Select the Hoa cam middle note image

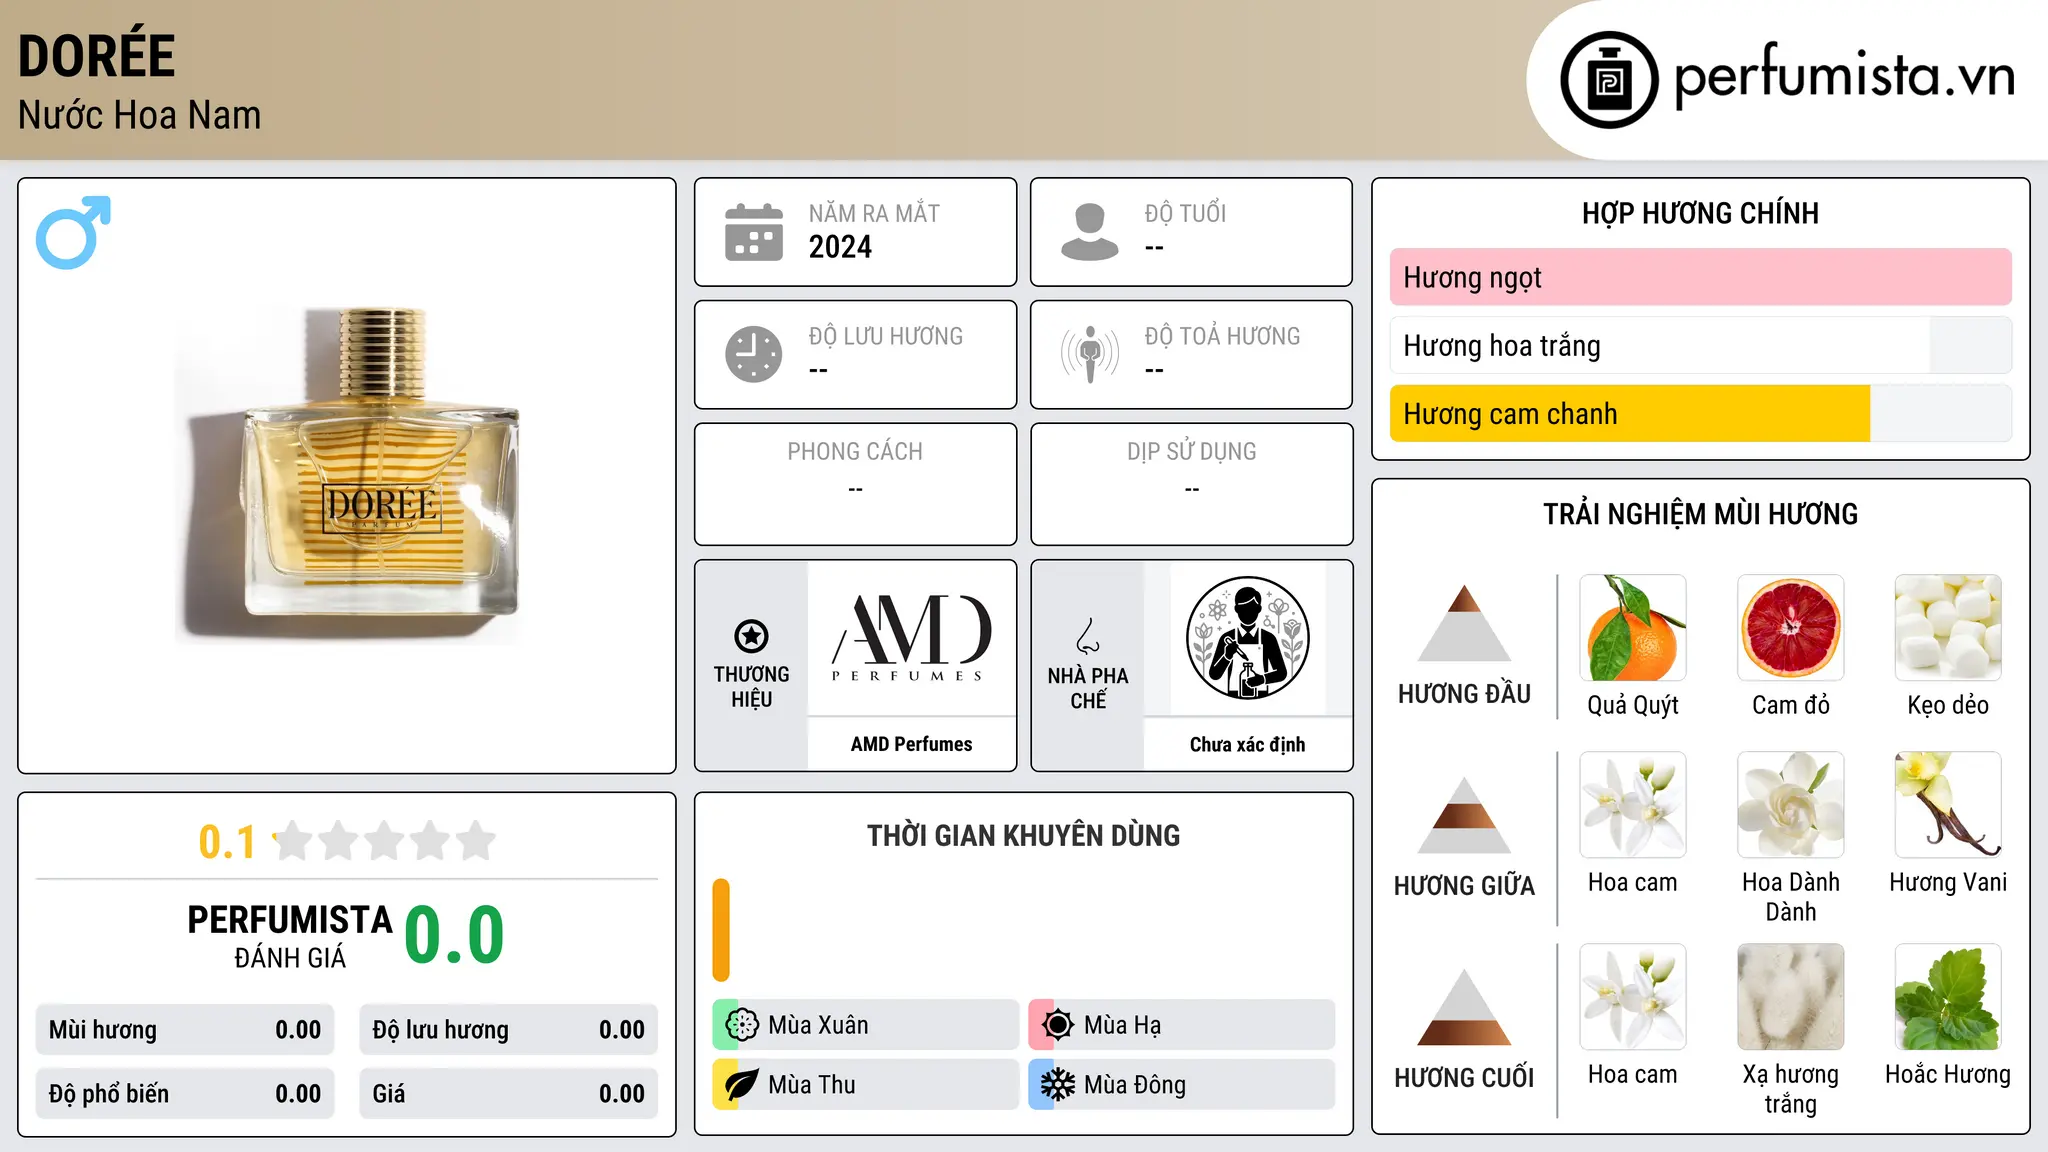click(1633, 805)
